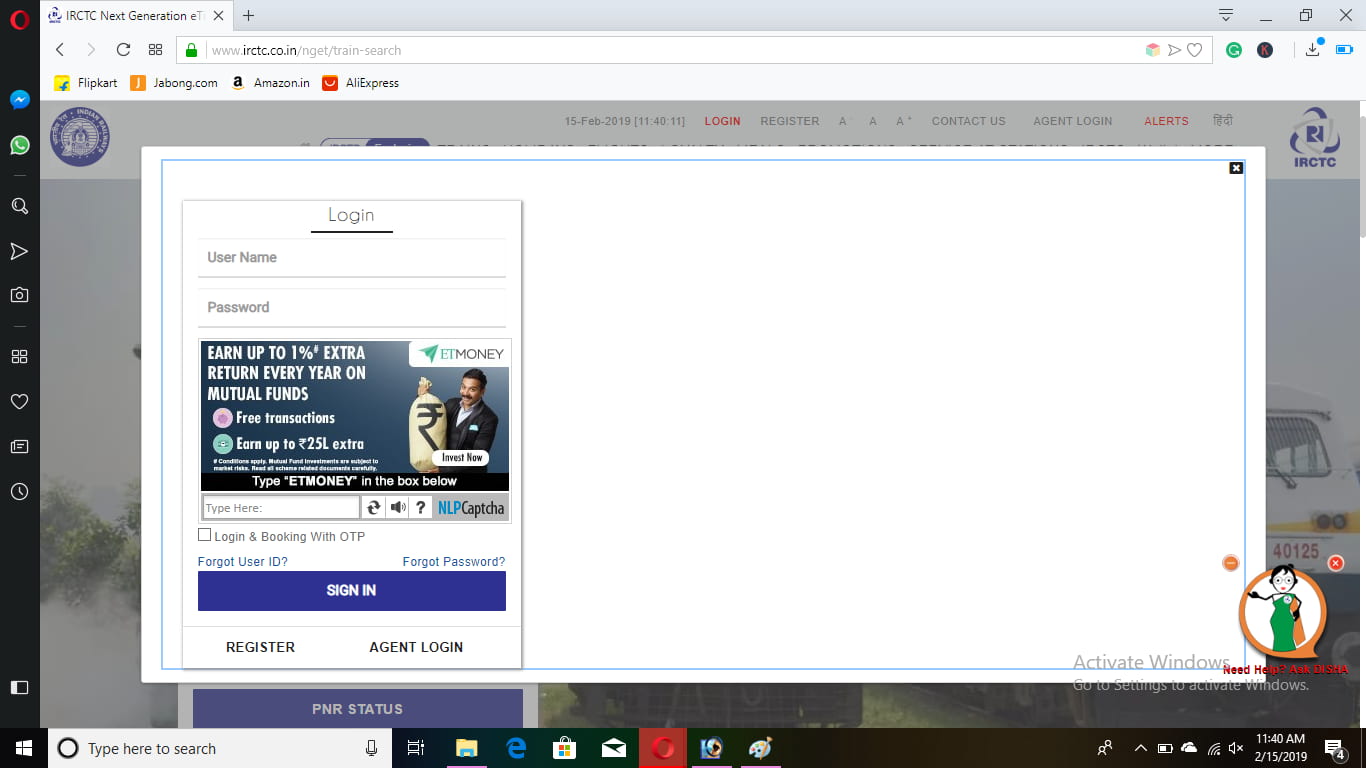The image size is (1366, 768).
Task: Open Forgot User ID link
Action: pos(243,562)
